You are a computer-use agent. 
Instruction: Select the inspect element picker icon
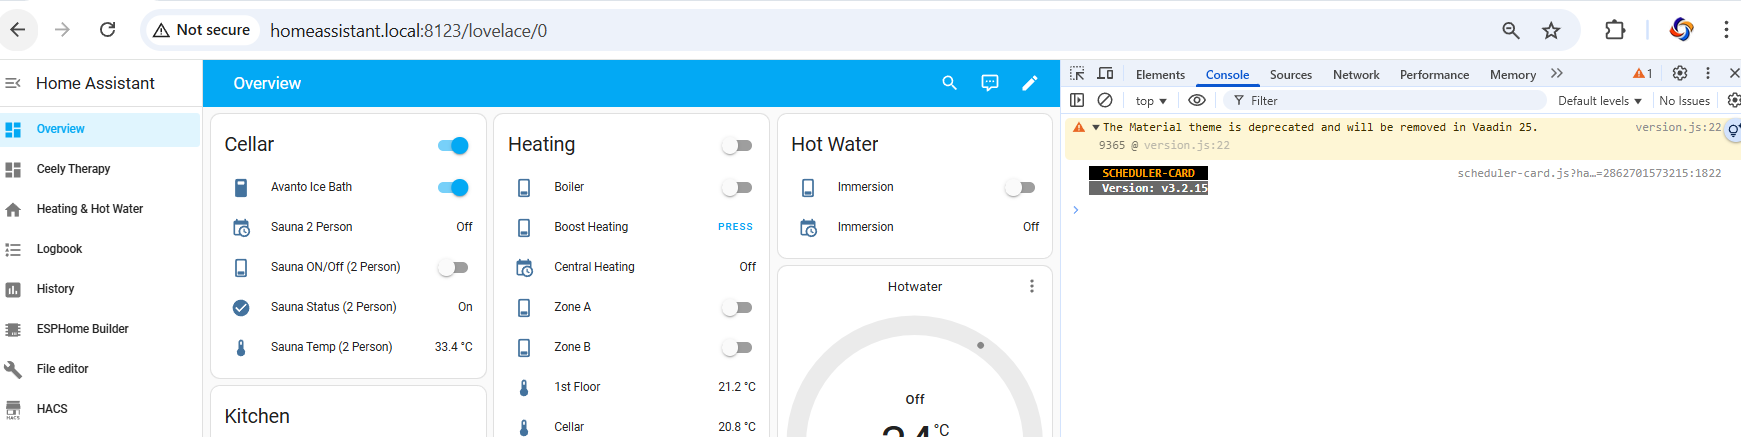1077,74
